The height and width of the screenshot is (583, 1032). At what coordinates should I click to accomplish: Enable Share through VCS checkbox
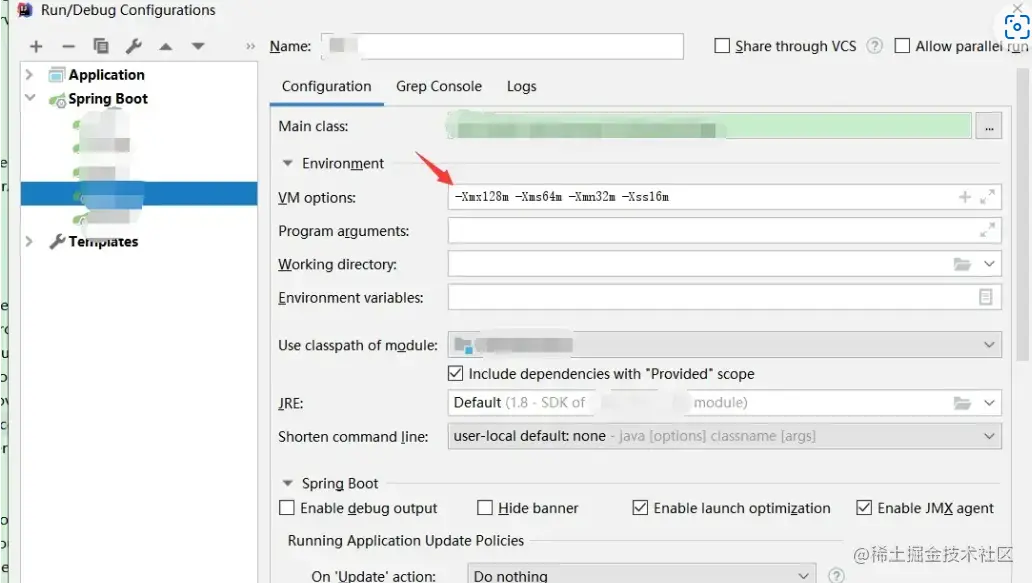coord(722,46)
